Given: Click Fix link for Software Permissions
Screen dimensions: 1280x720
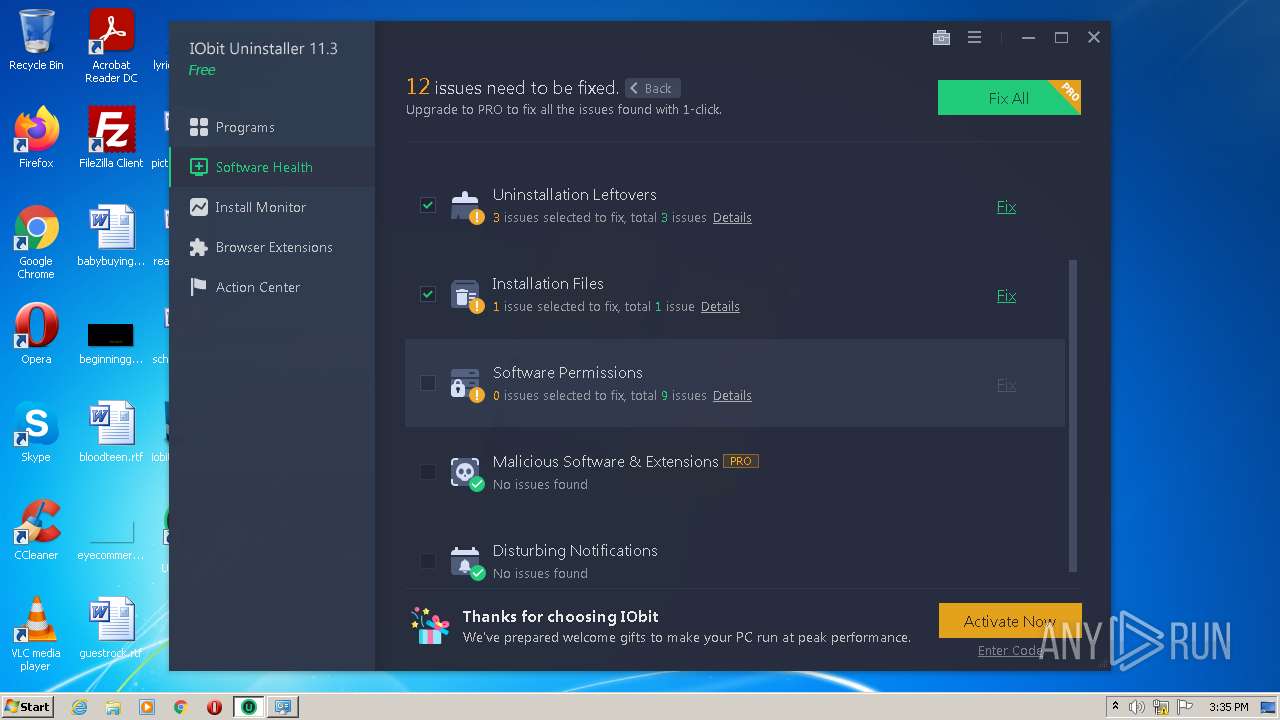Looking at the screenshot, I should tap(1006, 385).
